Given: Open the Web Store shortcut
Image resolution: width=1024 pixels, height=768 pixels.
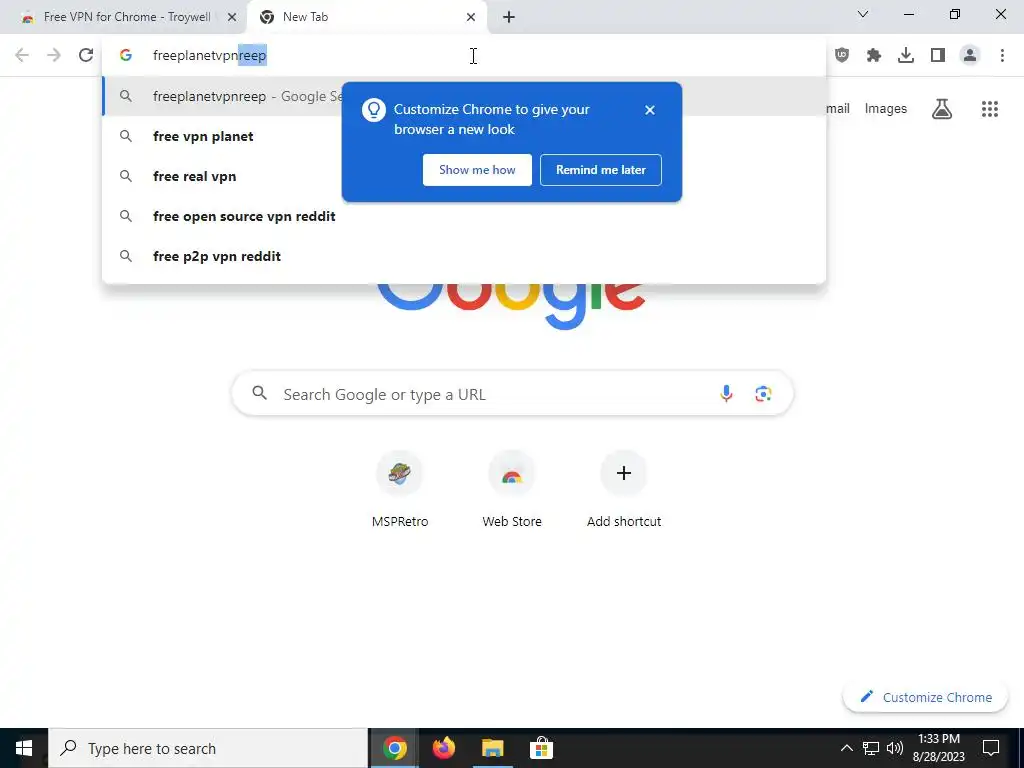Looking at the screenshot, I should (512, 490).
